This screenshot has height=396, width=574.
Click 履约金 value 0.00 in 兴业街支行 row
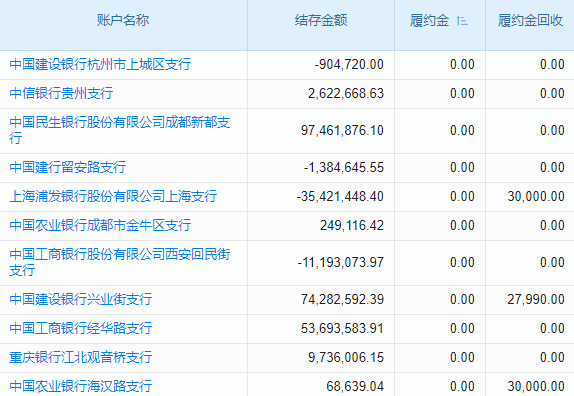[462, 299]
